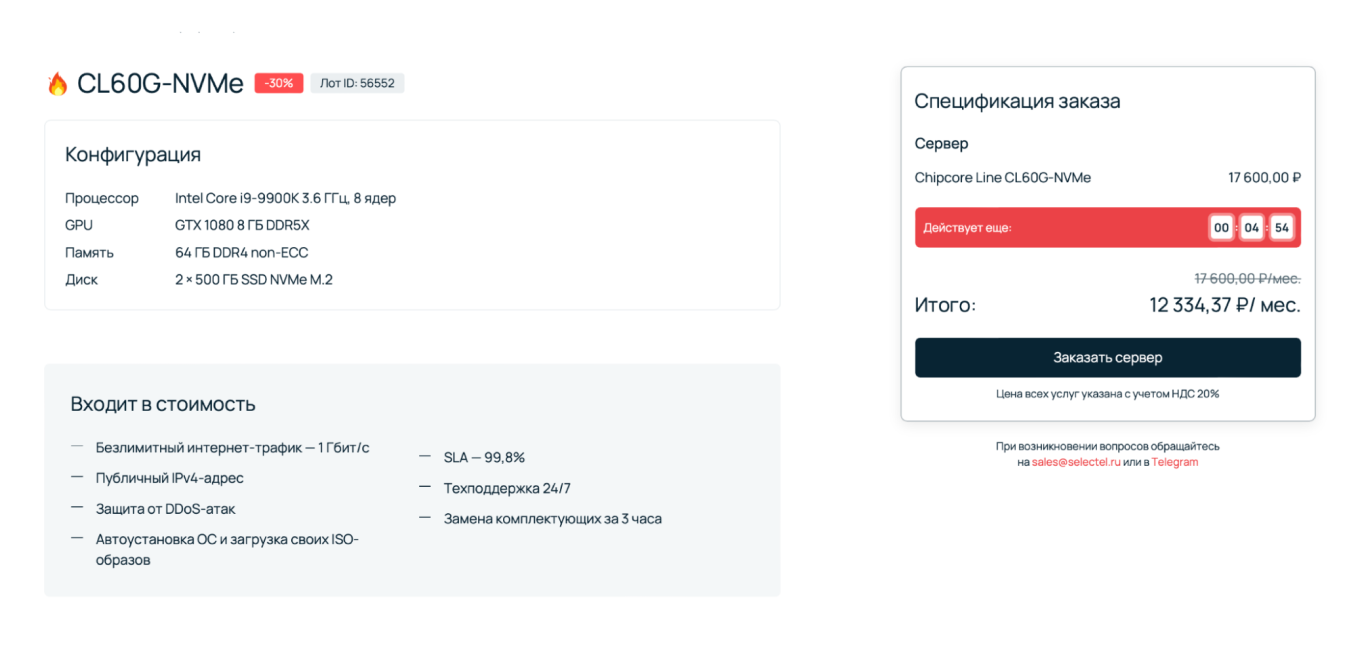Screen dimensions: 1360x663
Task: Click the crossed-out 17 600,00 ₽/мес. price
Action: point(1247,279)
